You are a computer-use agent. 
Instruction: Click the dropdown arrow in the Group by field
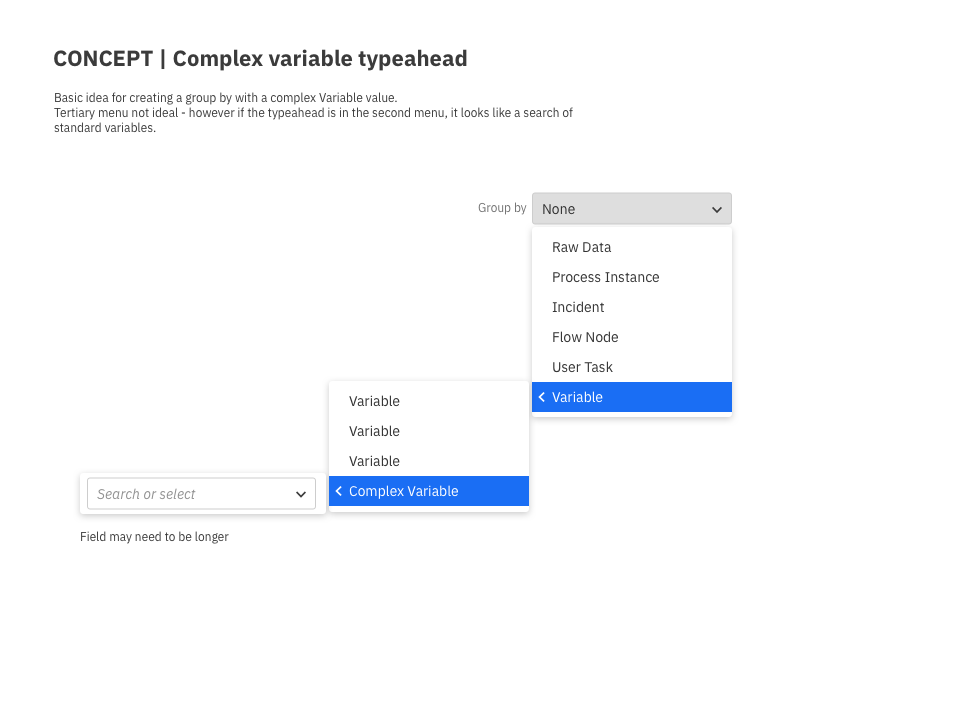coord(716,209)
